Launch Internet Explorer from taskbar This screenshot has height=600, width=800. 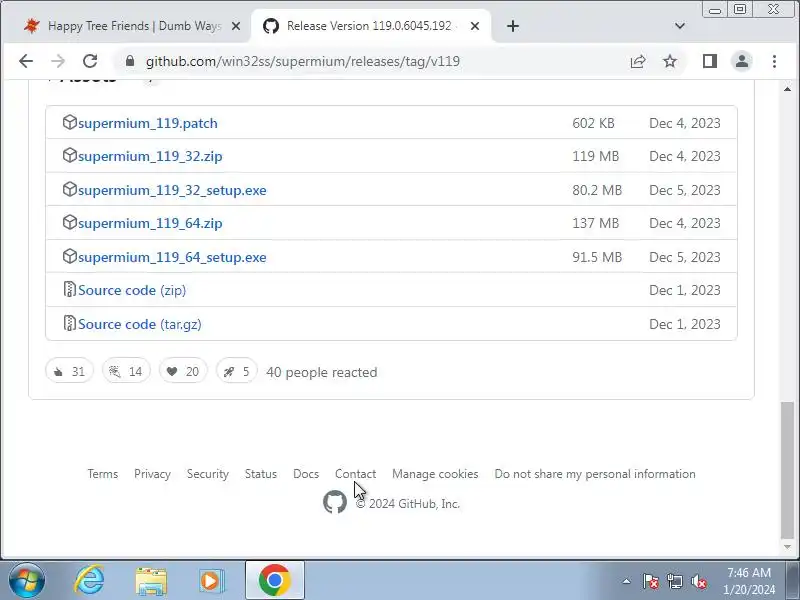click(x=90, y=581)
